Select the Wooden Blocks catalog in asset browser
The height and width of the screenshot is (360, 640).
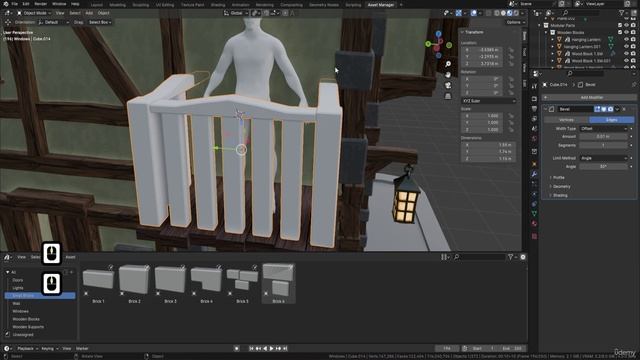(x=26, y=319)
